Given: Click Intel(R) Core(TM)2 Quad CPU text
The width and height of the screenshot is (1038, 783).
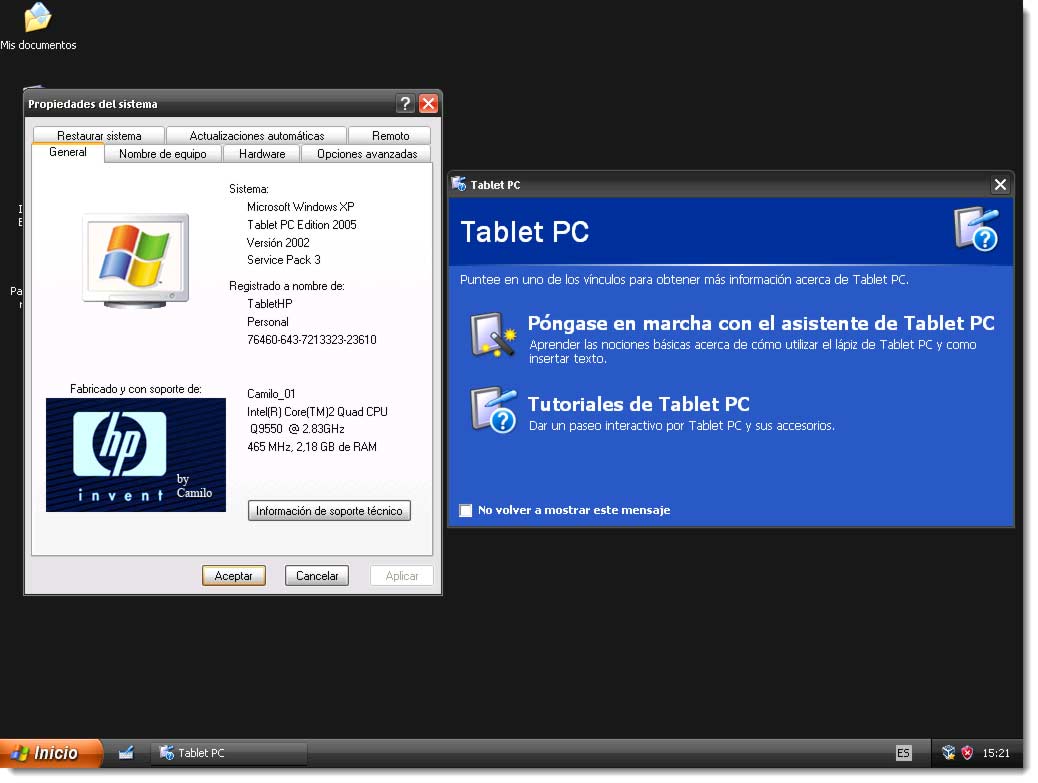Looking at the screenshot, I should click(x=317, y=412).
